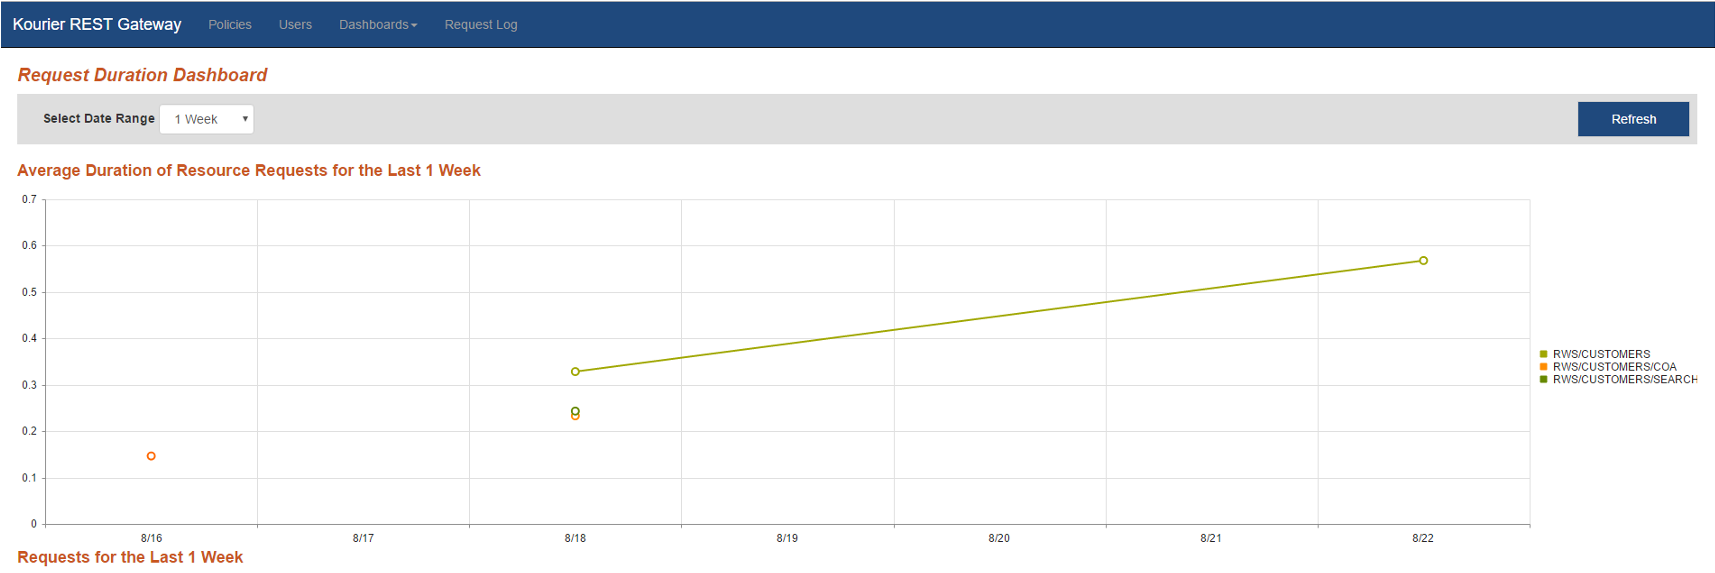
Task: Click the RWS/CUSTOMERS/COA legend color swatch
Action: pos(1544,367)
